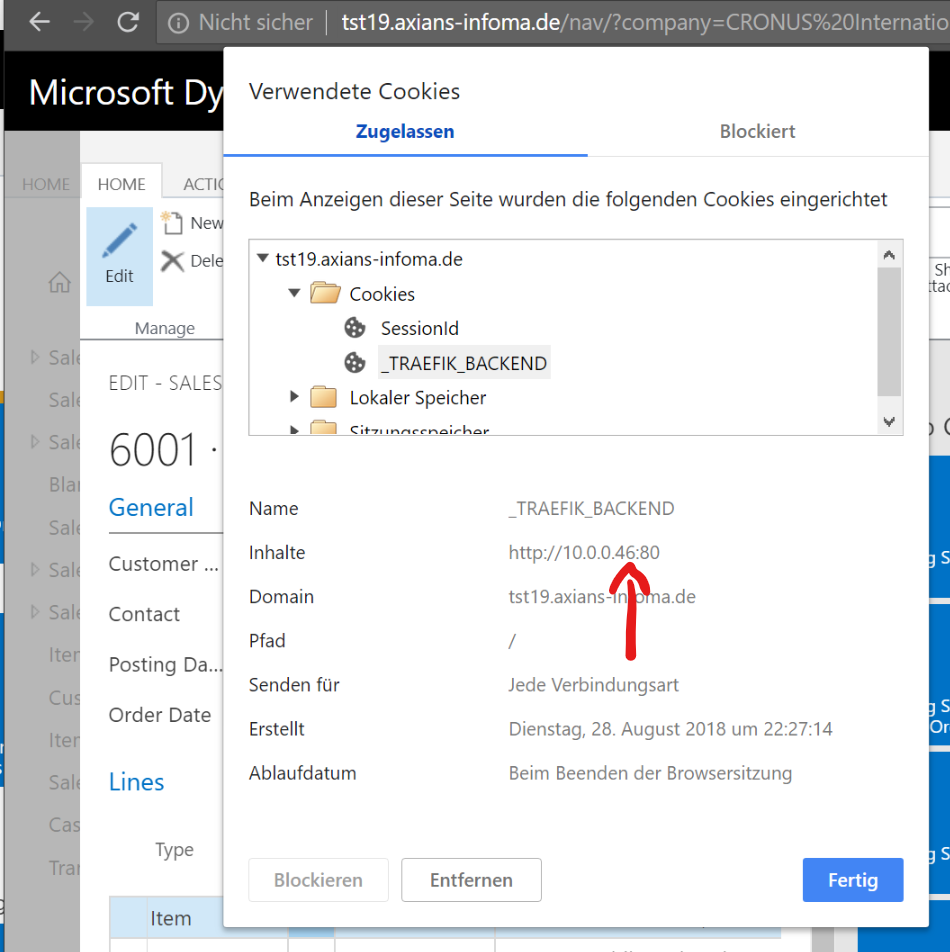Reload the page with the refresh icon
Viewport: 950px width, 952px height.
[127, 22]
